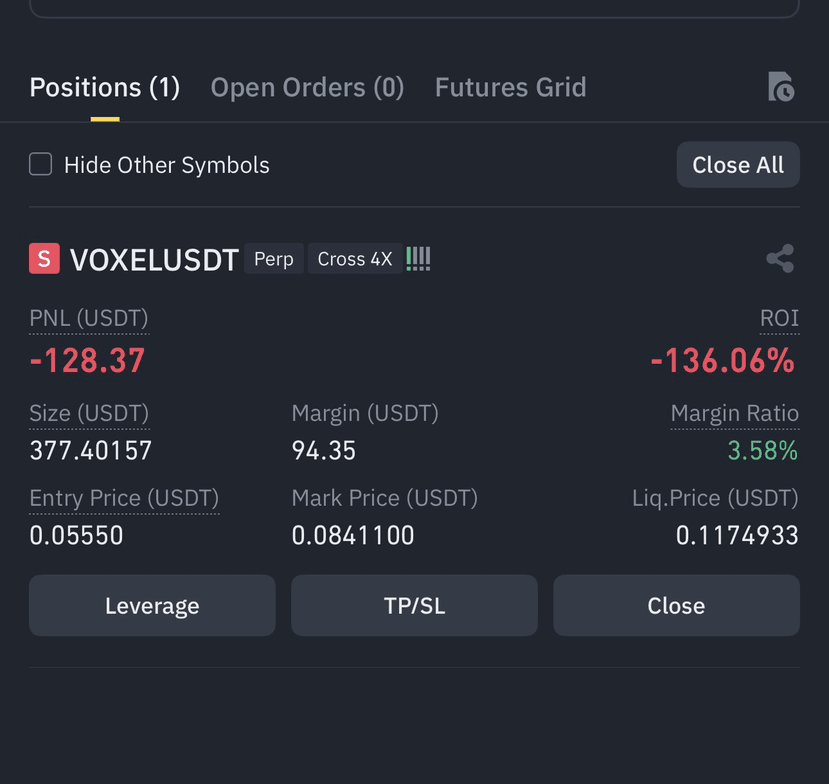
Task: Set TP/SL for the position
Action: tap(414, 605)
